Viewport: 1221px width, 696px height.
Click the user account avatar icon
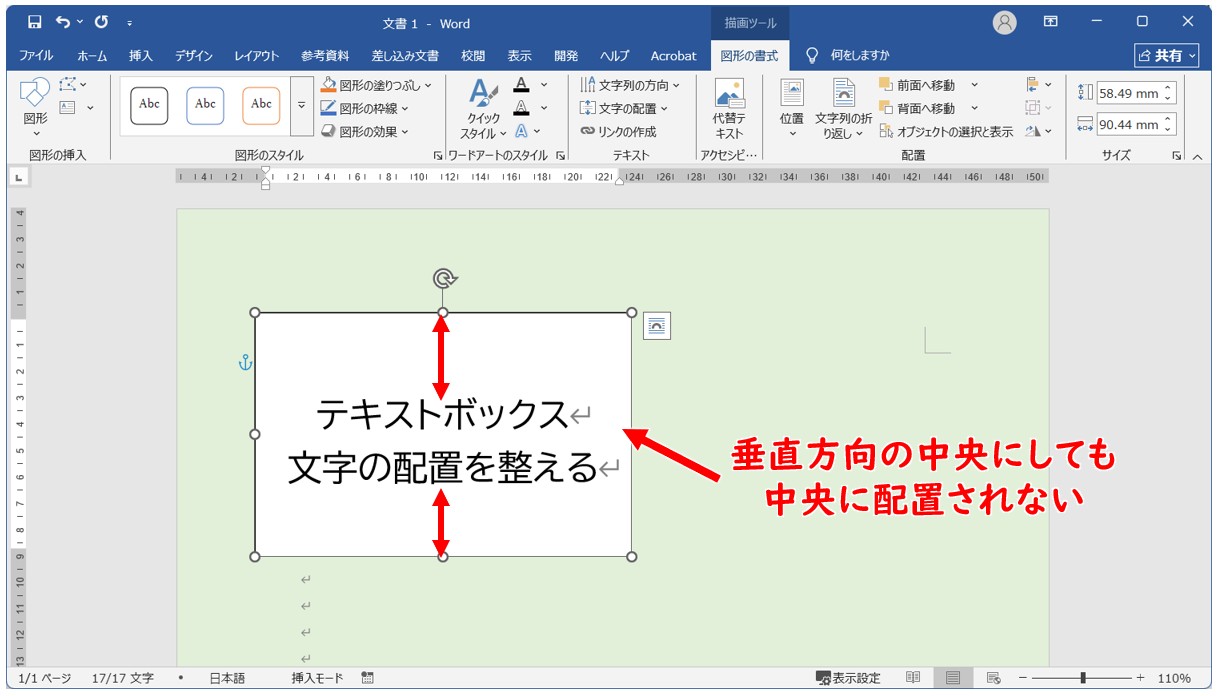point(1005,22)
